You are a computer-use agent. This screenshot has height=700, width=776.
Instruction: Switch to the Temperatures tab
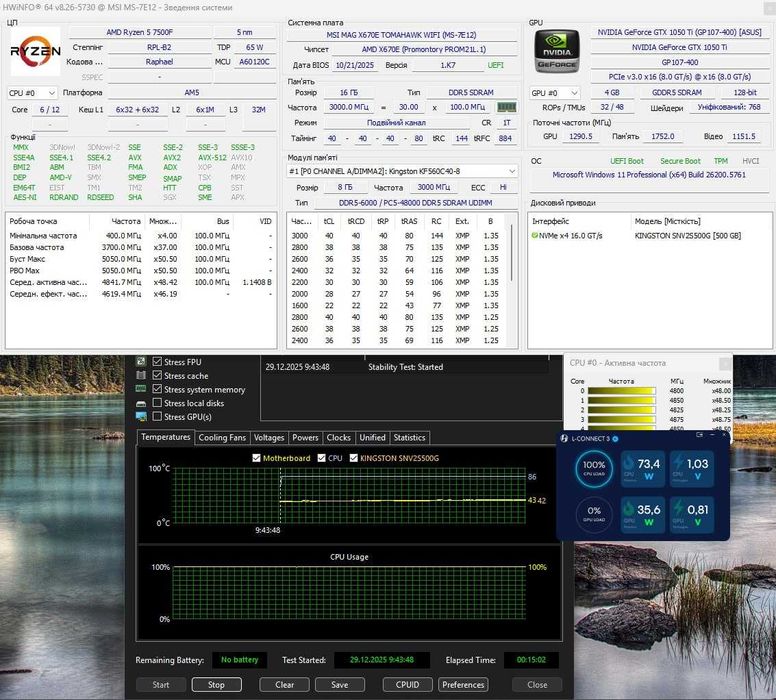[165, 437]
